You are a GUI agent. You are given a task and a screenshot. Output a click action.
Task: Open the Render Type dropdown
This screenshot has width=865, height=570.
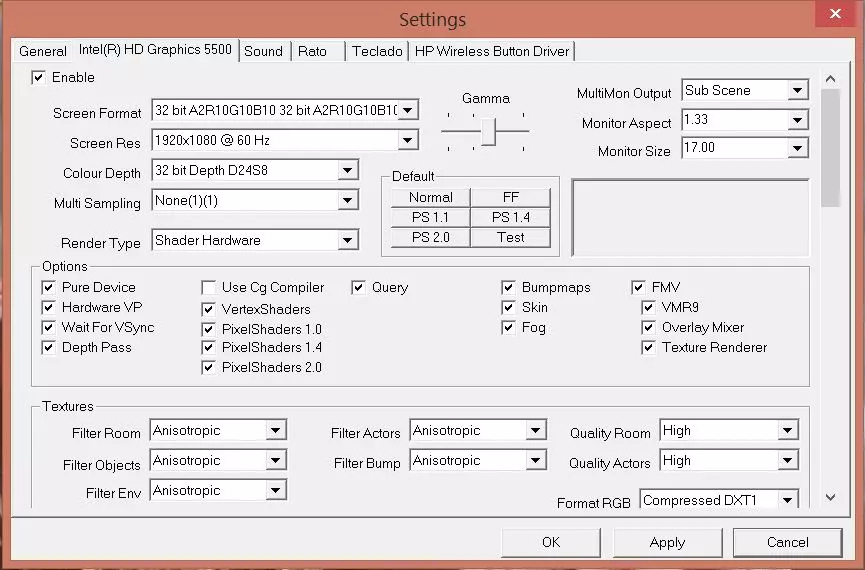[x=348, y=240]
